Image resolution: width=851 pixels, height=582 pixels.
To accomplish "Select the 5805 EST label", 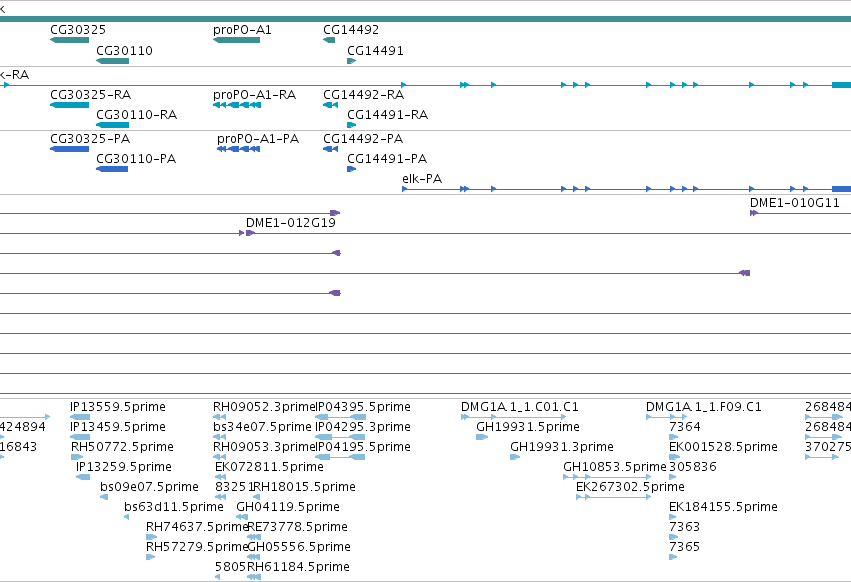I will [x=231, y=567].
